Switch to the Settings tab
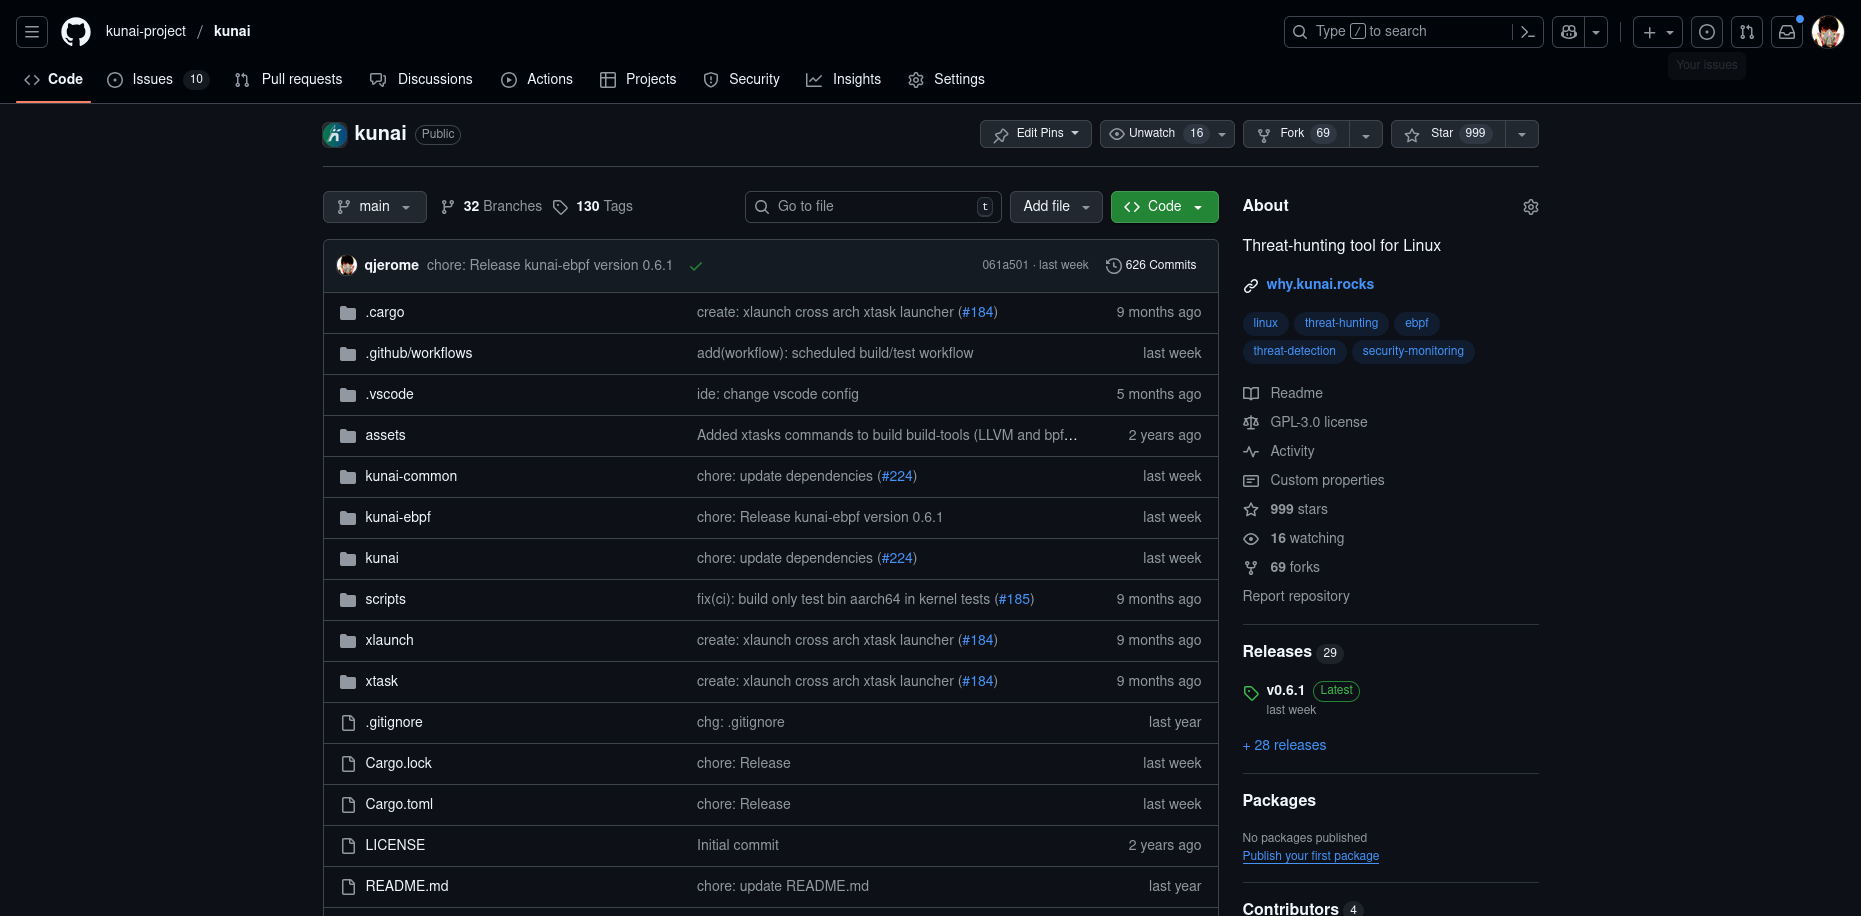The height and width of the screenshot is (916, 1861). 946,79
